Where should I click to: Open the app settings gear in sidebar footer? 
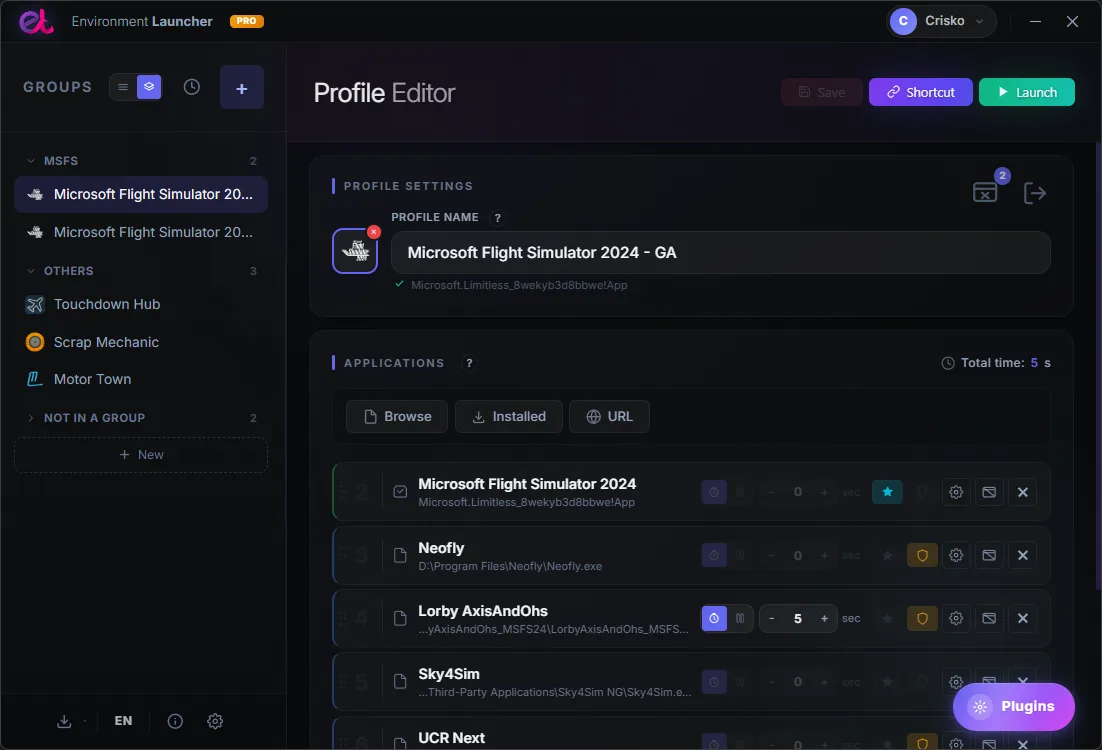tap(215, 721)
